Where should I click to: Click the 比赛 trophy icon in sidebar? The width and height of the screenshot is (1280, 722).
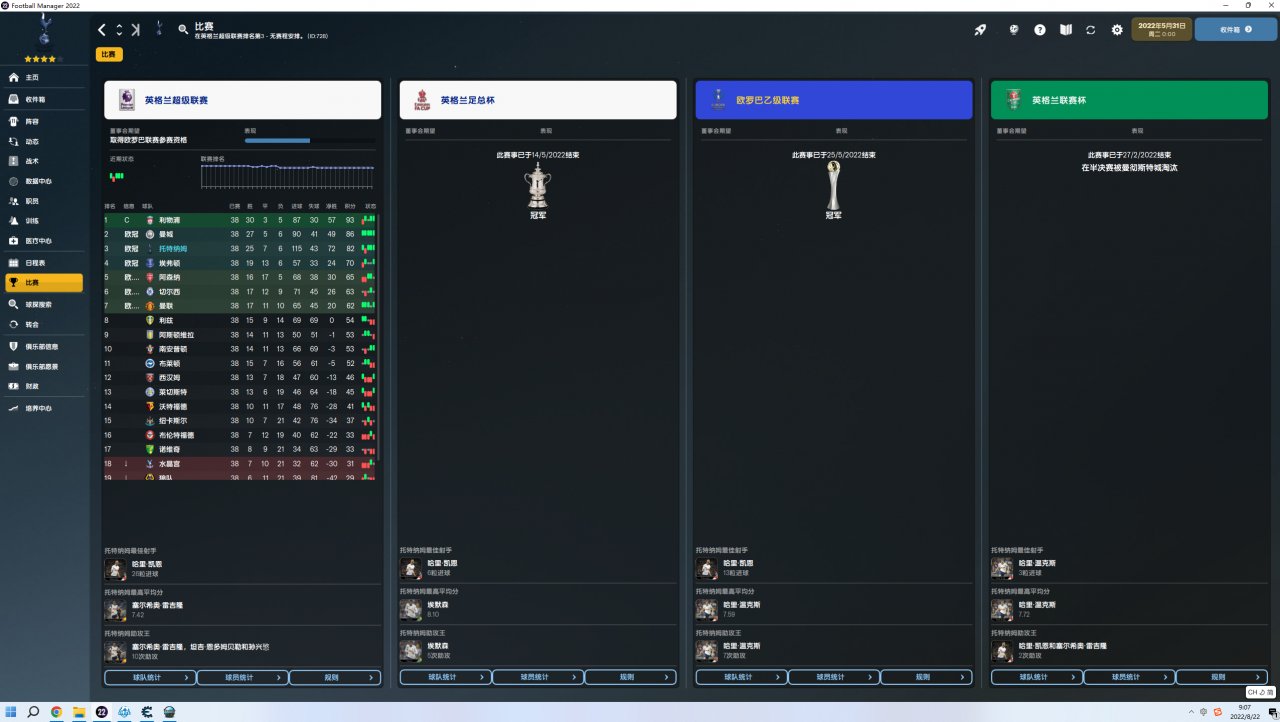(x=14, y=283)
